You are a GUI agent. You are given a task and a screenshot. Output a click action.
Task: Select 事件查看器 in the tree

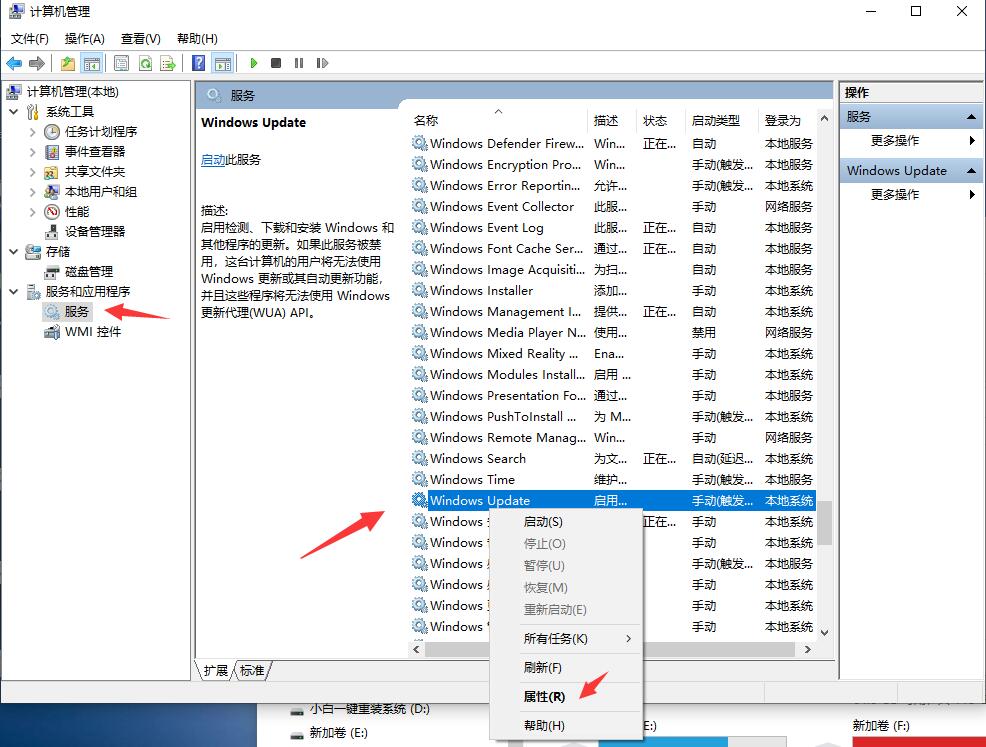tap(95, 152)
